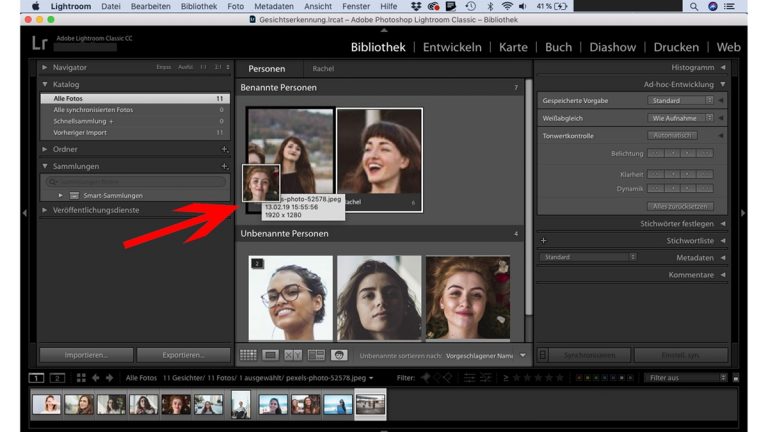Switch to the Entwickeln module
Viewport: 768px width, 432px height.
pos(452,47)
